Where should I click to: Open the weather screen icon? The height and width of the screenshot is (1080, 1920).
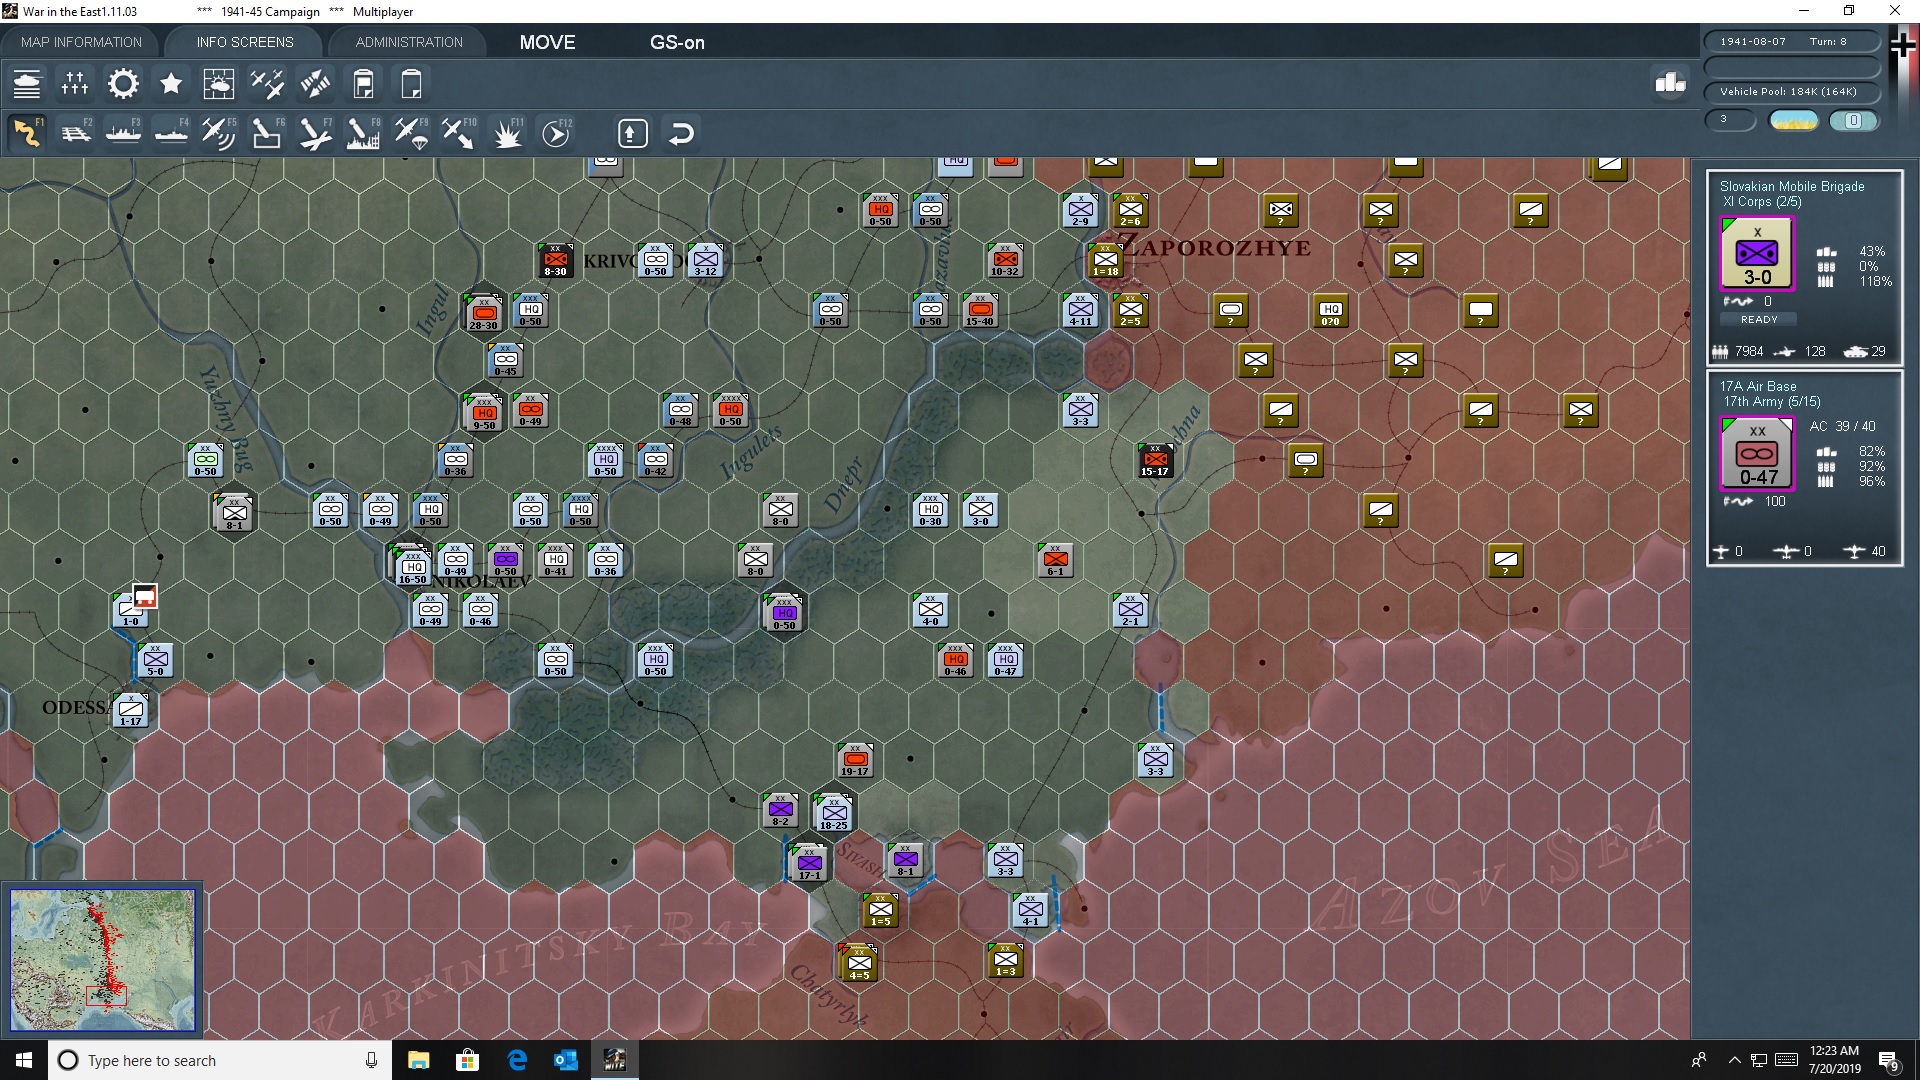pyautogui.click(x=218, y=84)
